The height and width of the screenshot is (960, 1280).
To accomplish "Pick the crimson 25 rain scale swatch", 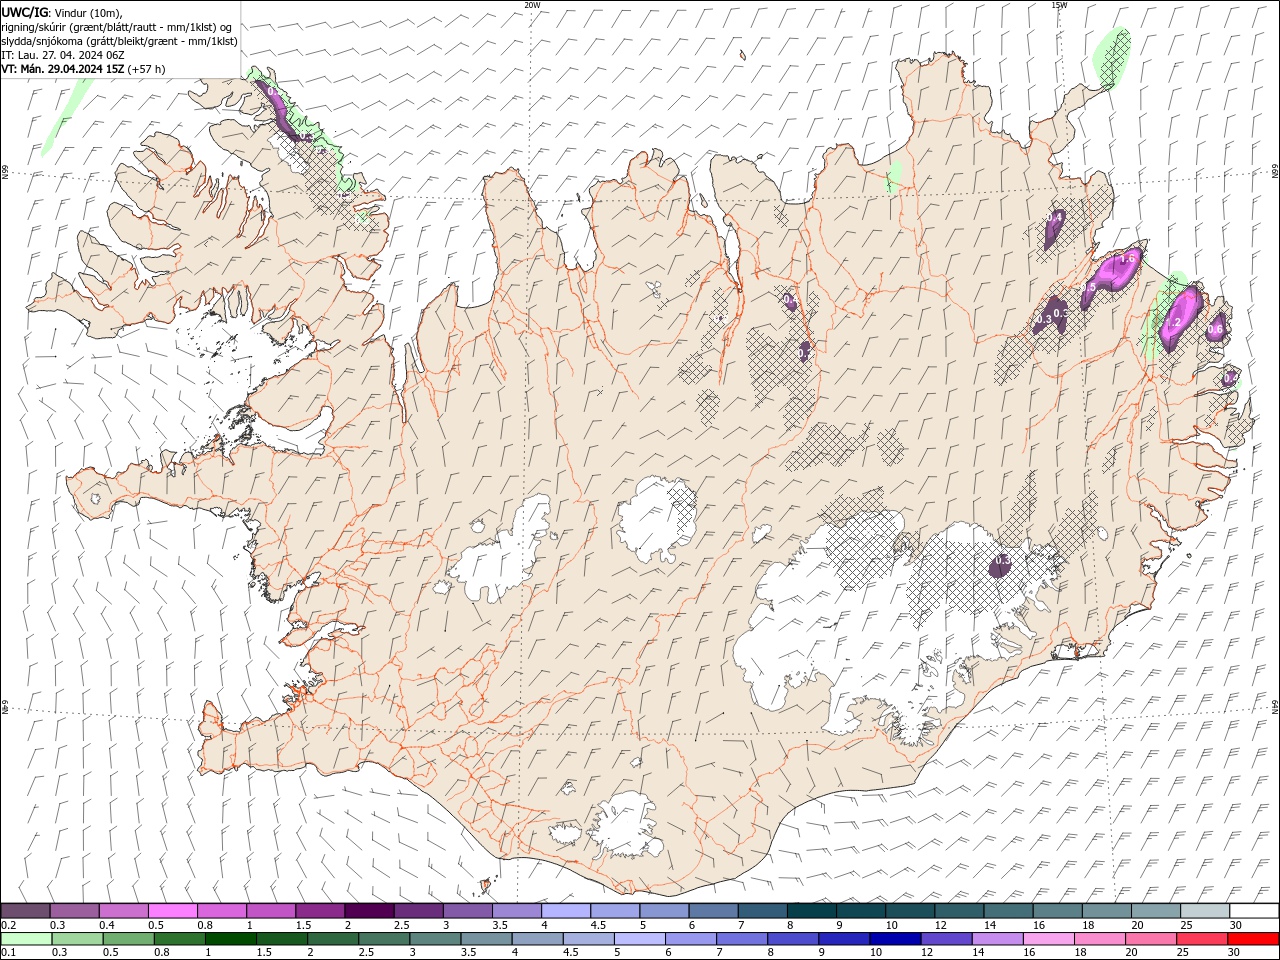I will (x=1202, y=939).
